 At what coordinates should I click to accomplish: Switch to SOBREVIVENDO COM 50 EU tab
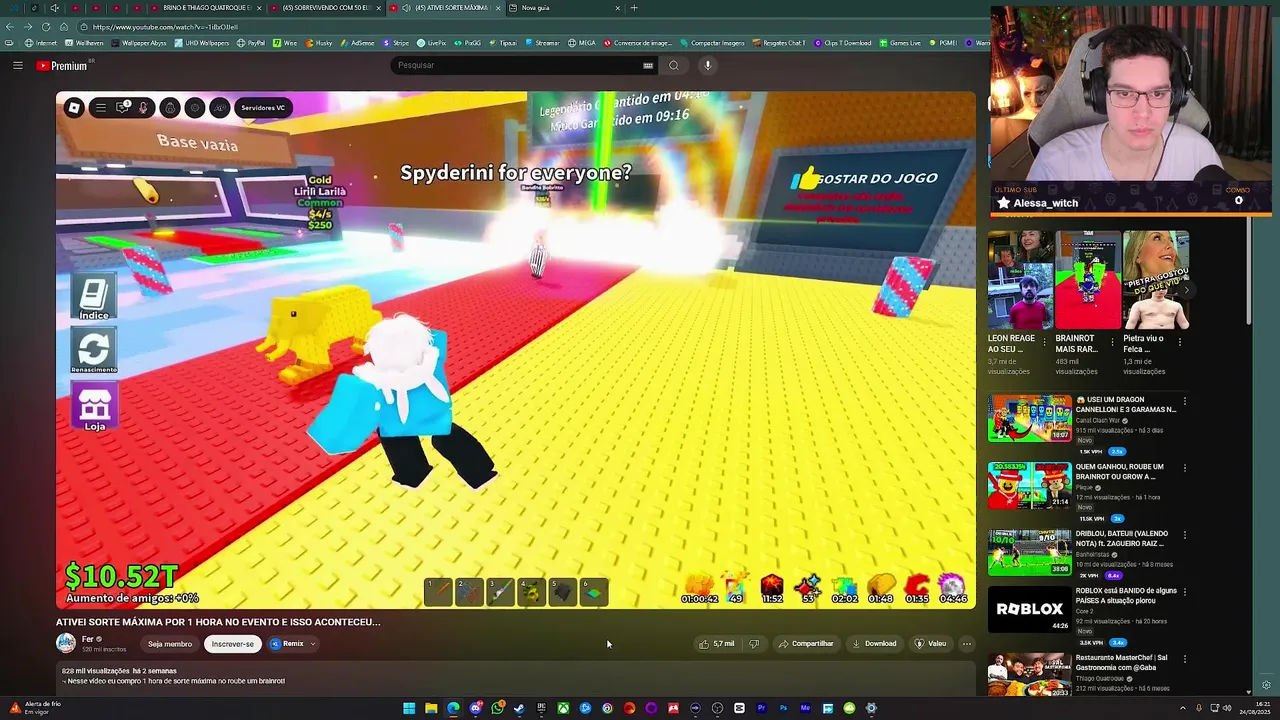325,8
